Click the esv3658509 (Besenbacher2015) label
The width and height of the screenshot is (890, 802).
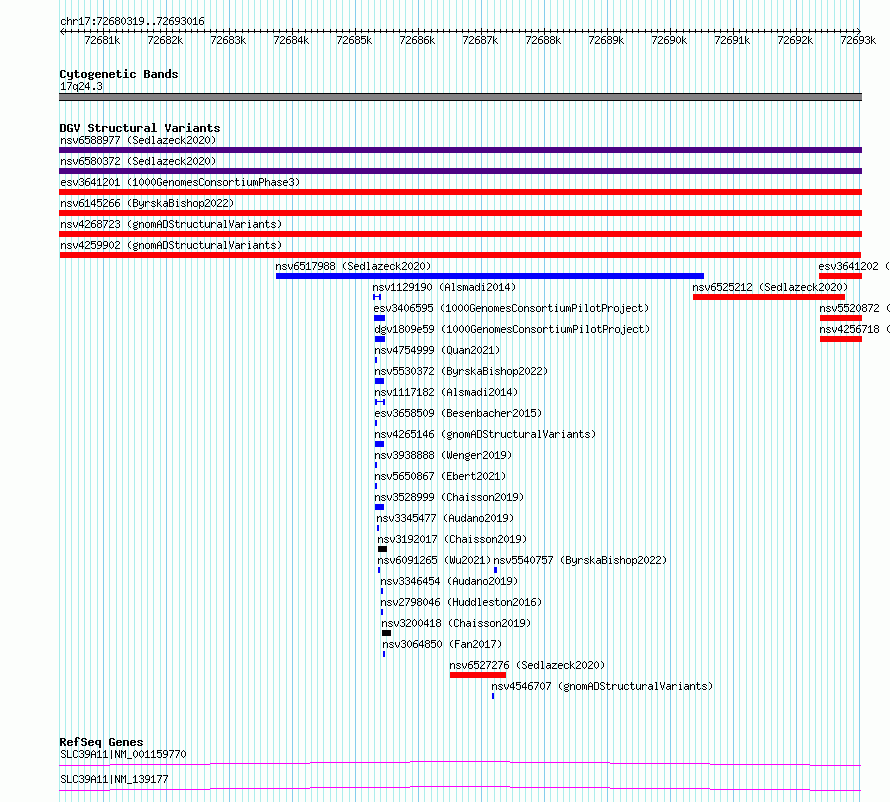pos(458,413)
